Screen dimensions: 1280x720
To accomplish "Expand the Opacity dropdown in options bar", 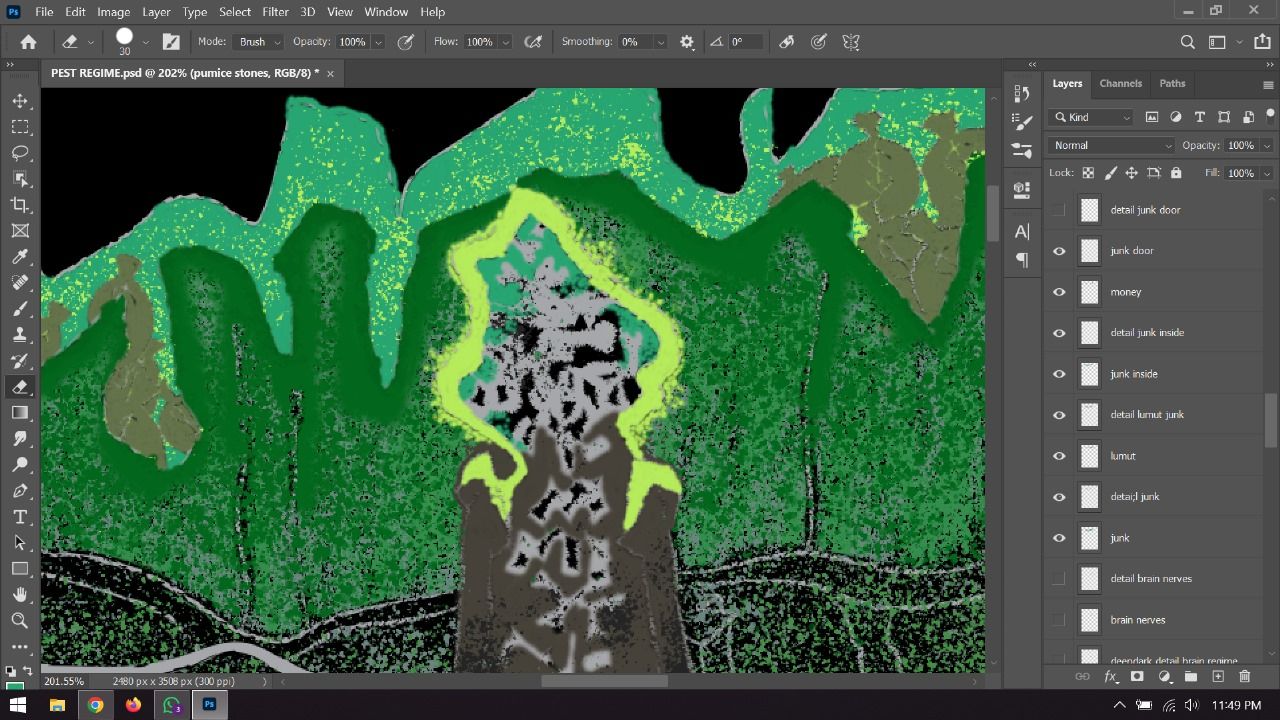I will pos(378,42).
